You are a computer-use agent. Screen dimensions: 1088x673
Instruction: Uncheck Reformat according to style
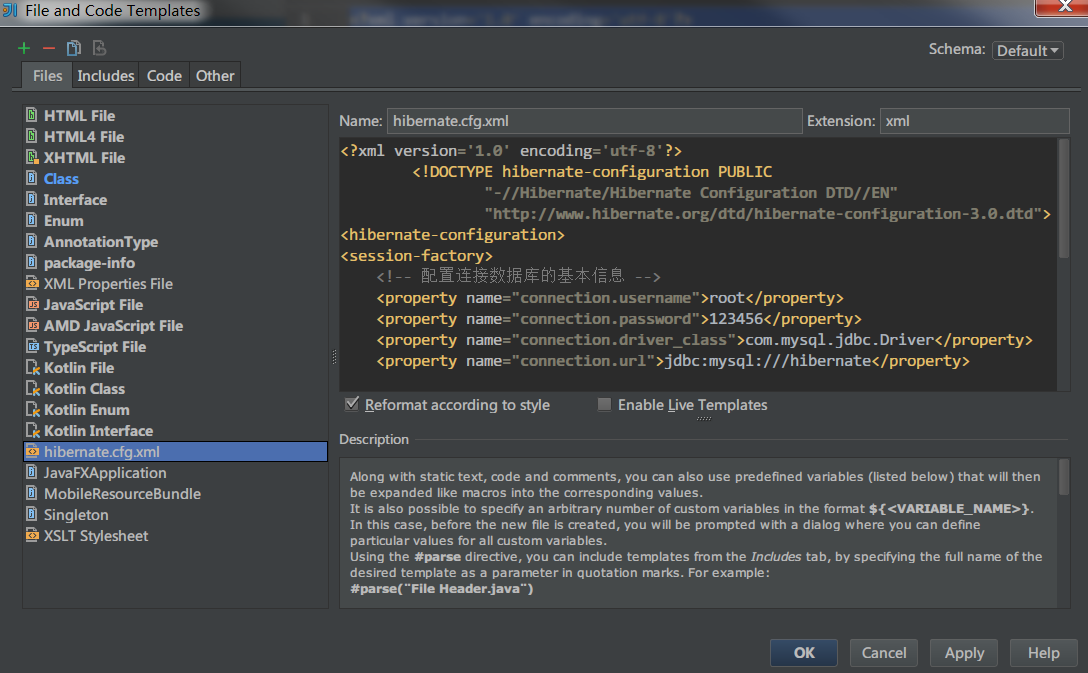point(352,404)
